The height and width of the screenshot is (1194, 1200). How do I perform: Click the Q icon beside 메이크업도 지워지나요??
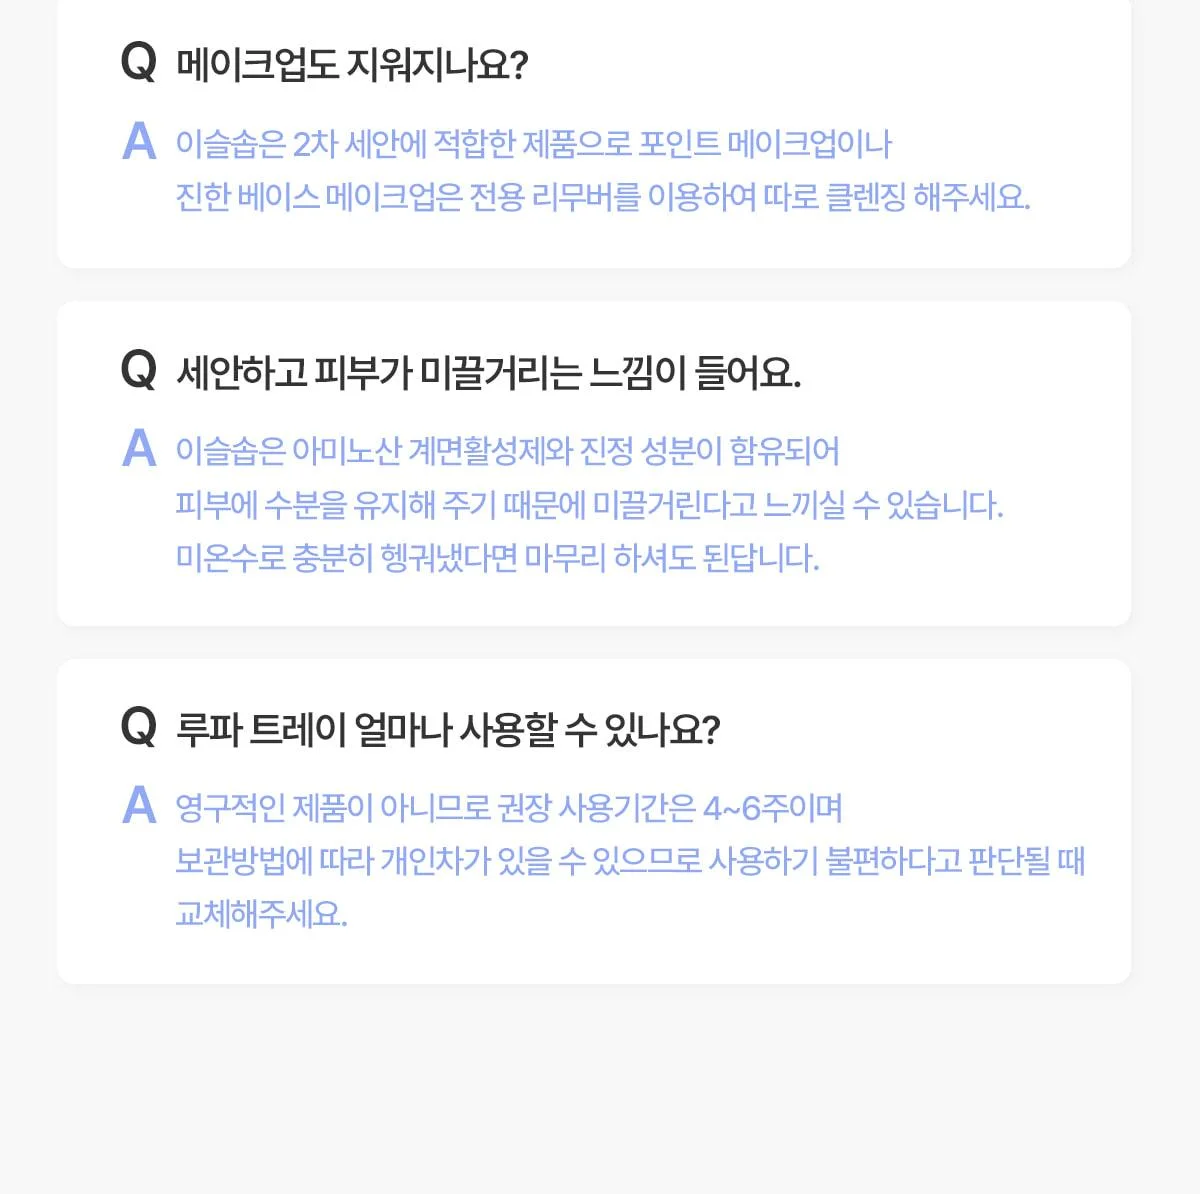[x=139, y=63]
